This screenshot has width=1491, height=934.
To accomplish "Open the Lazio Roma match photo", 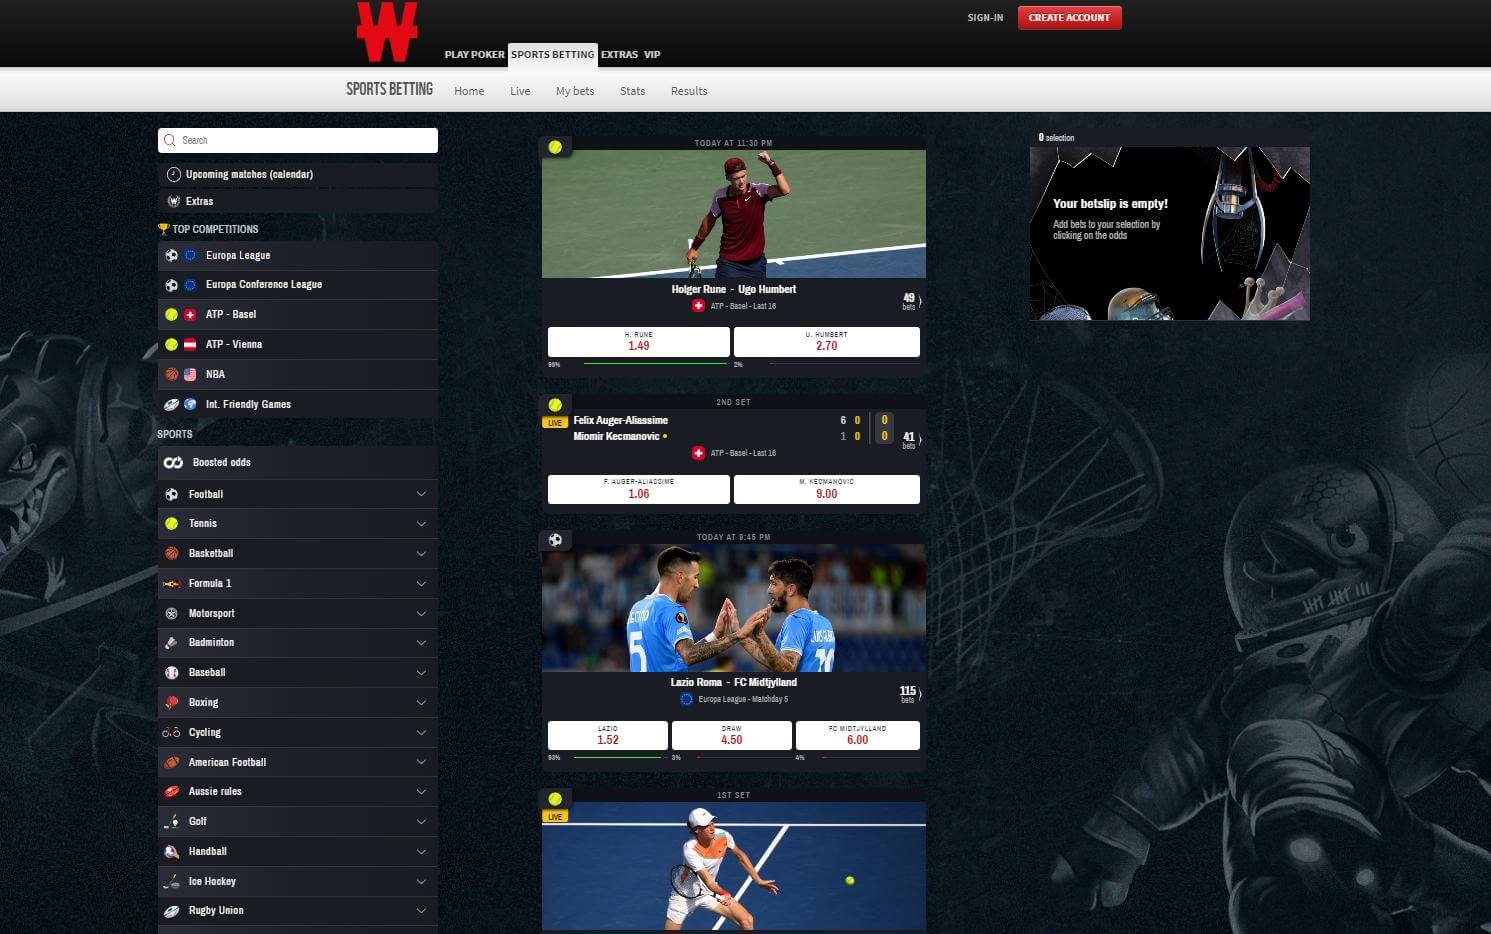I will [733, 607].
